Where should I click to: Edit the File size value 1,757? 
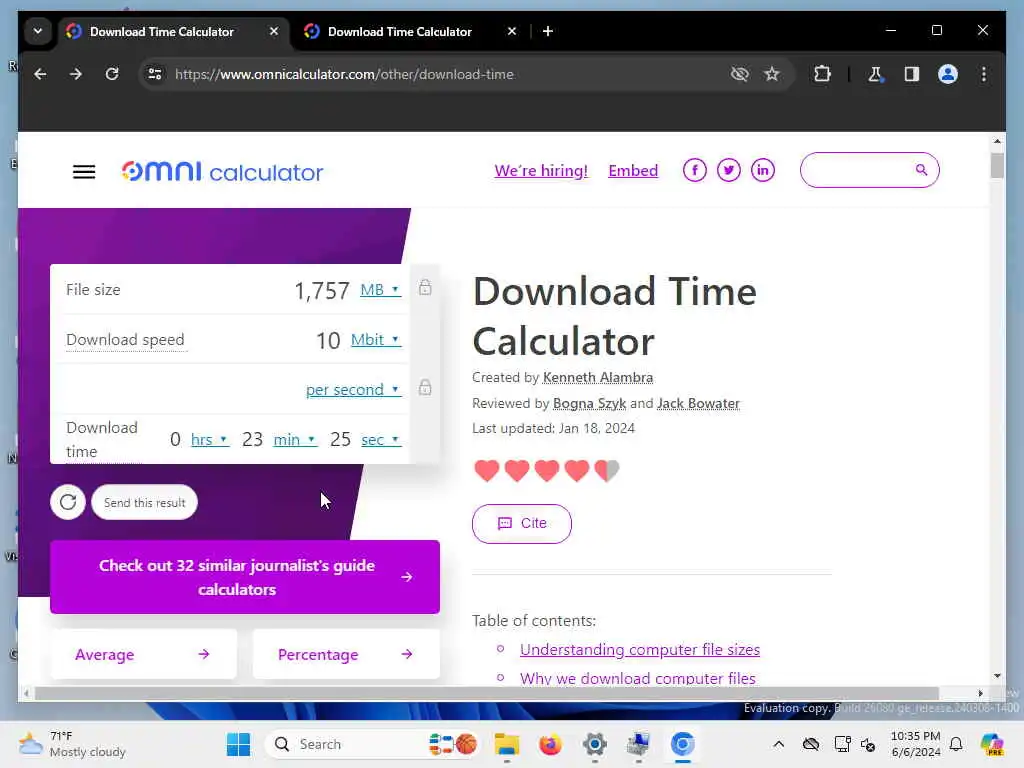coord(322,290)
